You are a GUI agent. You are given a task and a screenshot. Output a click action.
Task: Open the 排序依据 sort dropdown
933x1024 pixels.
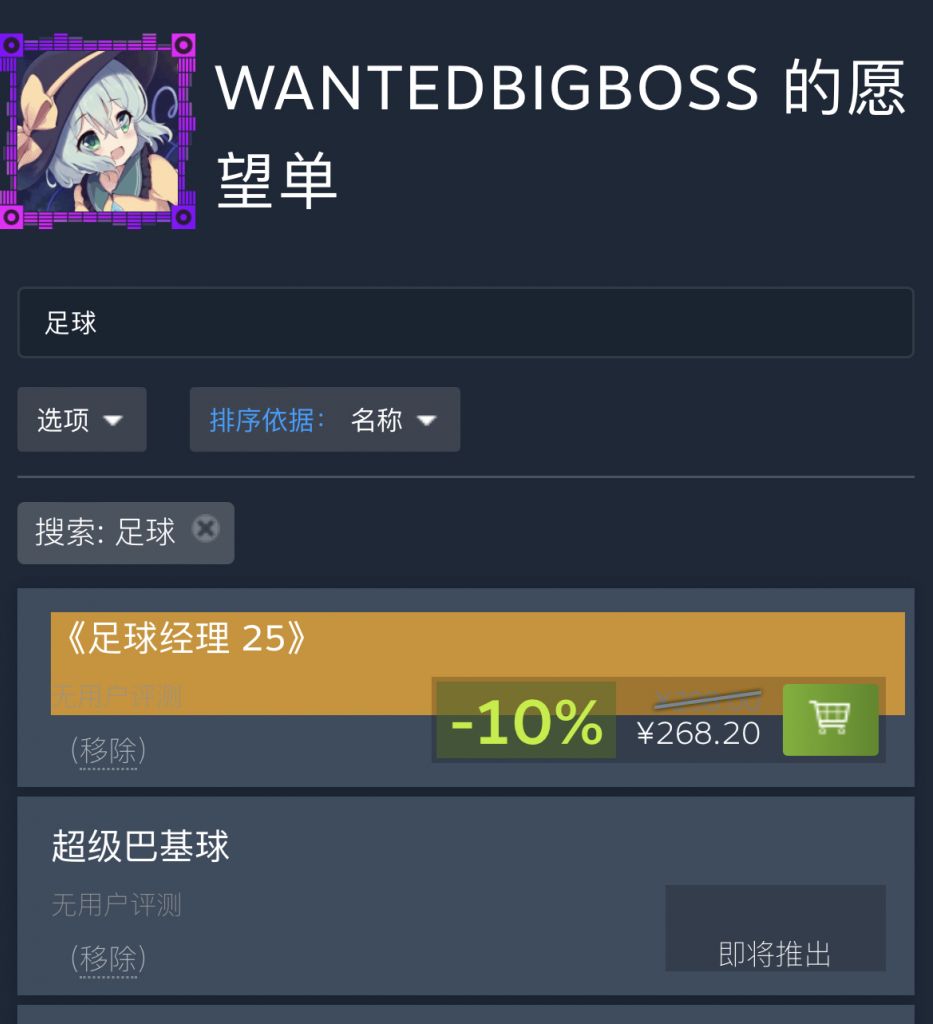324,419
